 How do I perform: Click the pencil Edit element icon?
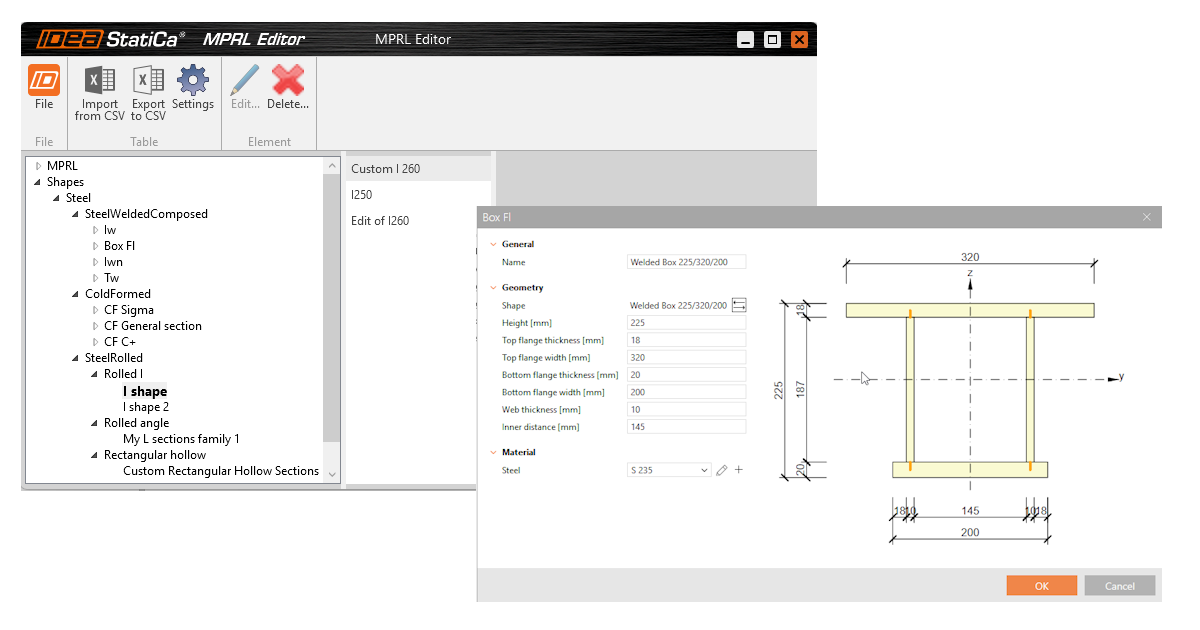click(x=243, y=82)
